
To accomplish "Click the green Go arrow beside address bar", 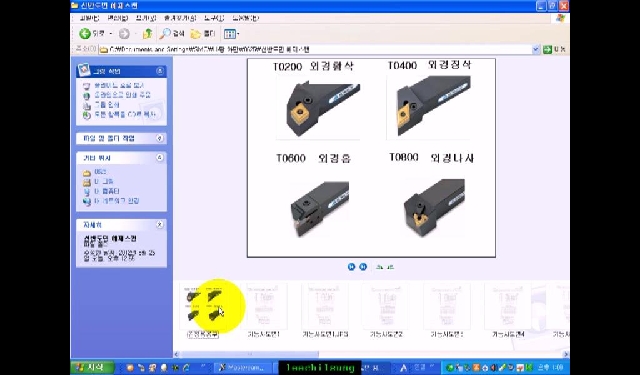I will click(547, 50).
